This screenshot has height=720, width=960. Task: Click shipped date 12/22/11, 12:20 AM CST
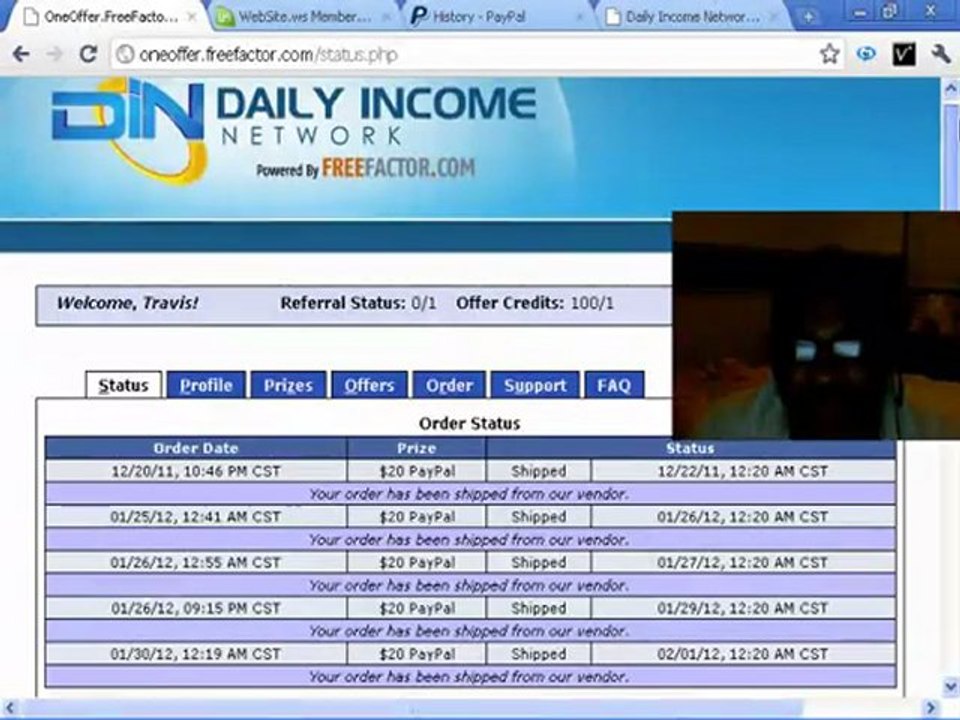click(x=743, y=471)
